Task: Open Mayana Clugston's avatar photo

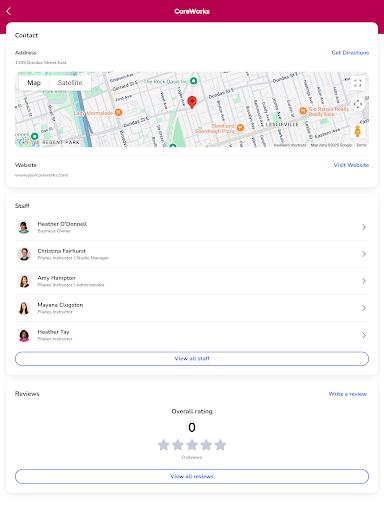Action: coord(24,308)
